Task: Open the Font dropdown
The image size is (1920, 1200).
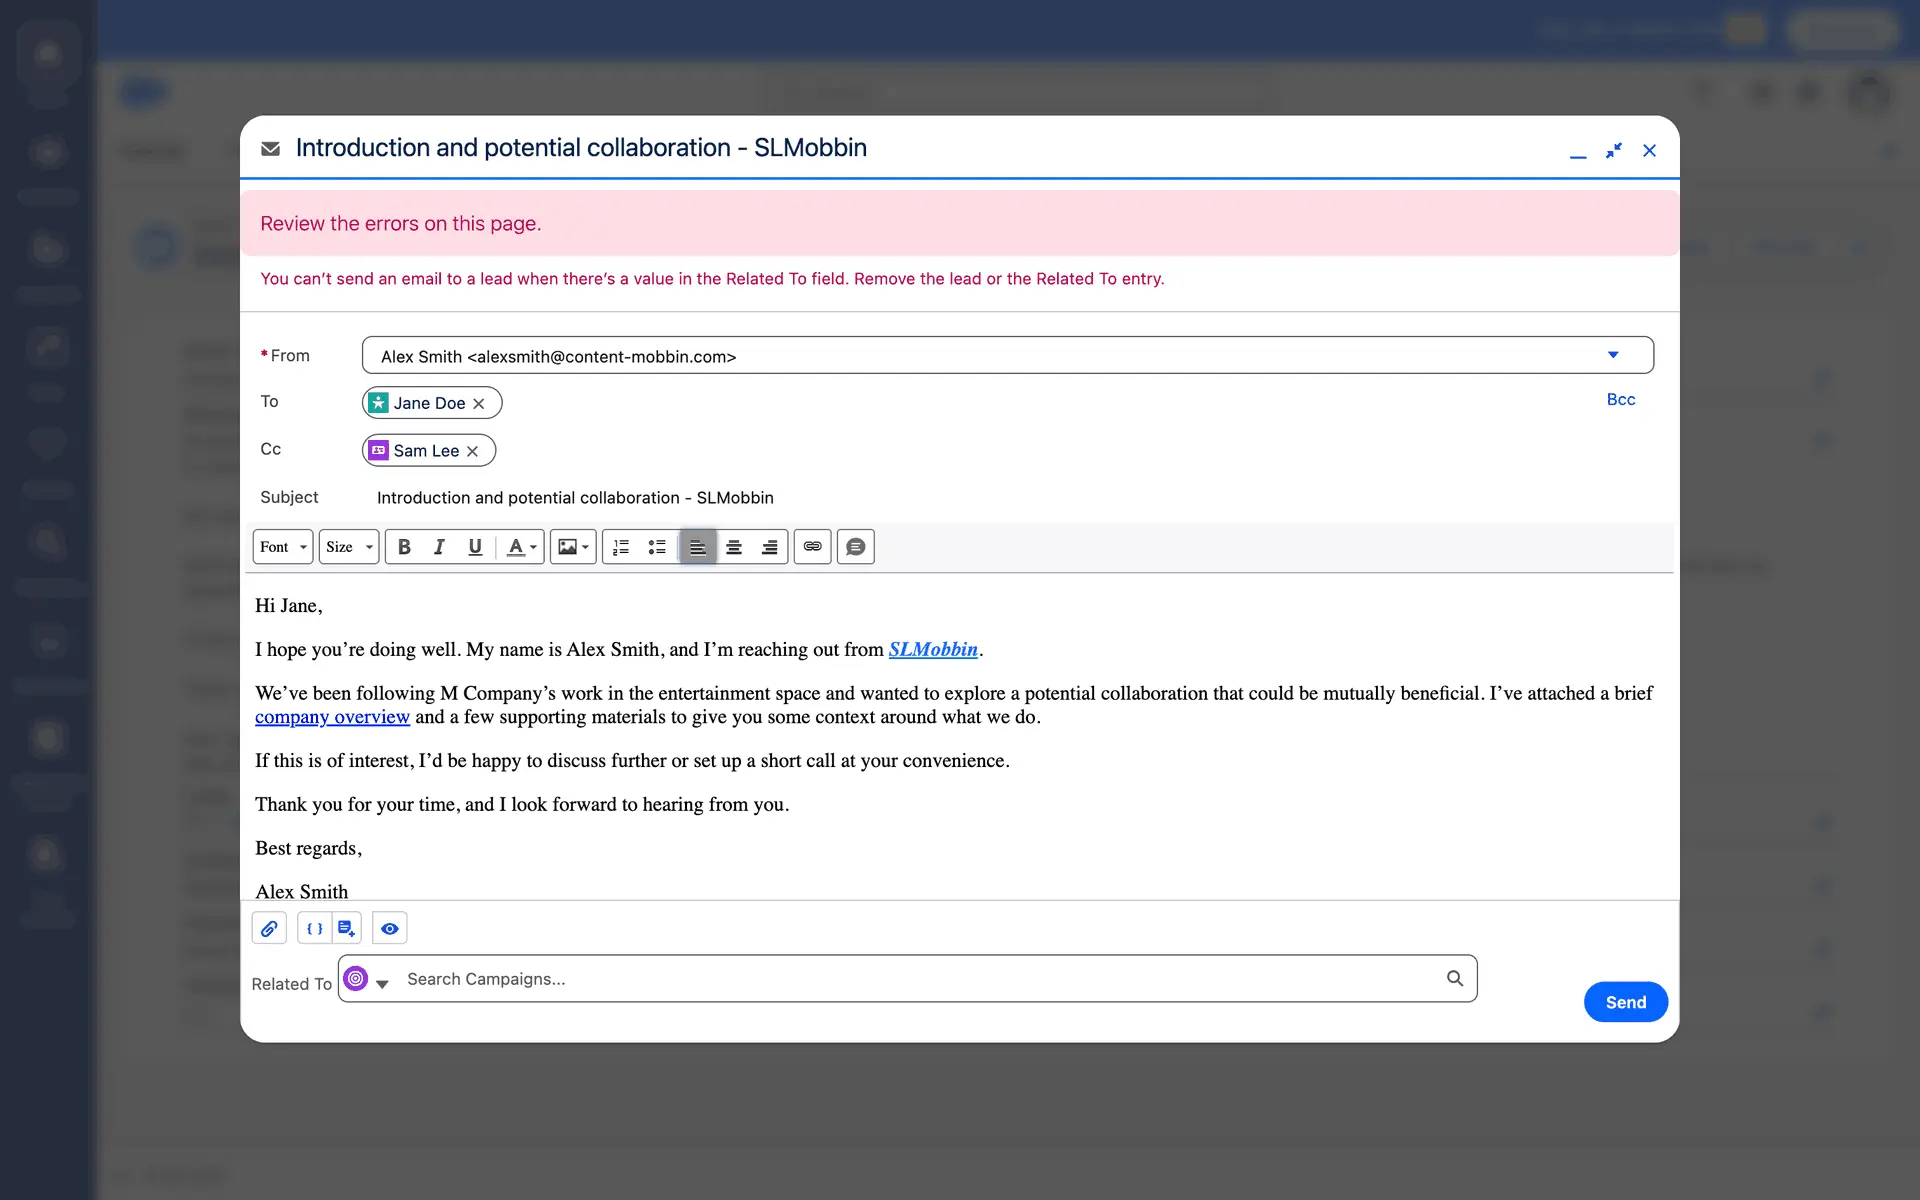Action: click(x=283, y=547)
